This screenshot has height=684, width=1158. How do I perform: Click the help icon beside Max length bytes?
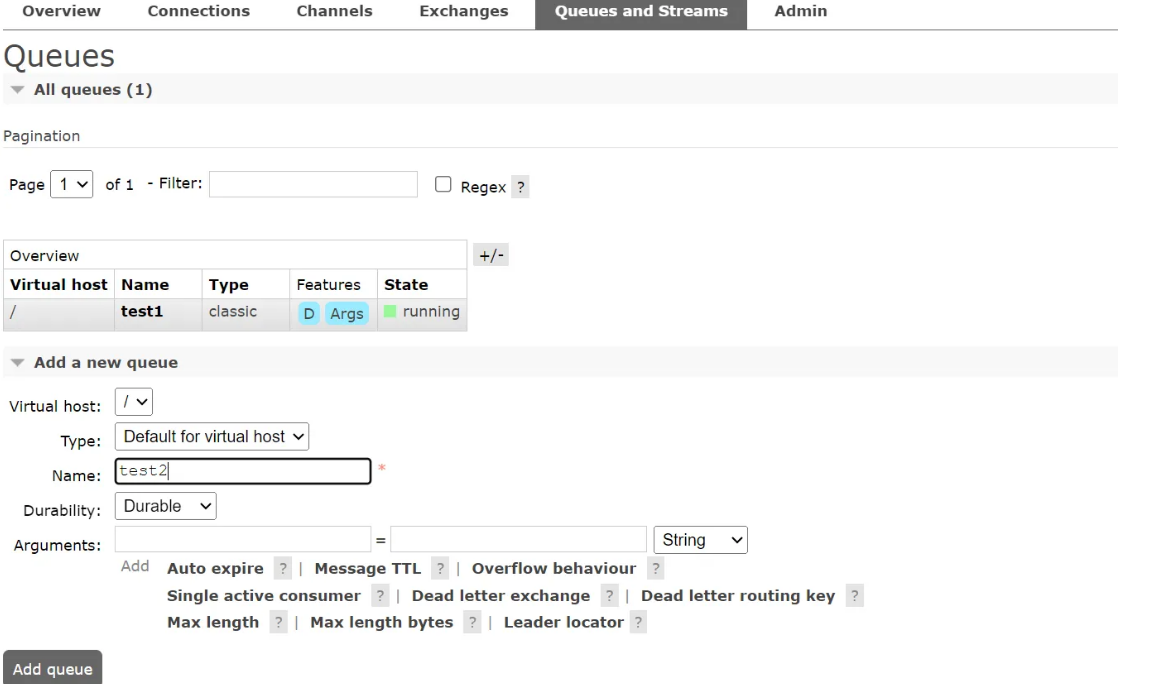point(472,623)
